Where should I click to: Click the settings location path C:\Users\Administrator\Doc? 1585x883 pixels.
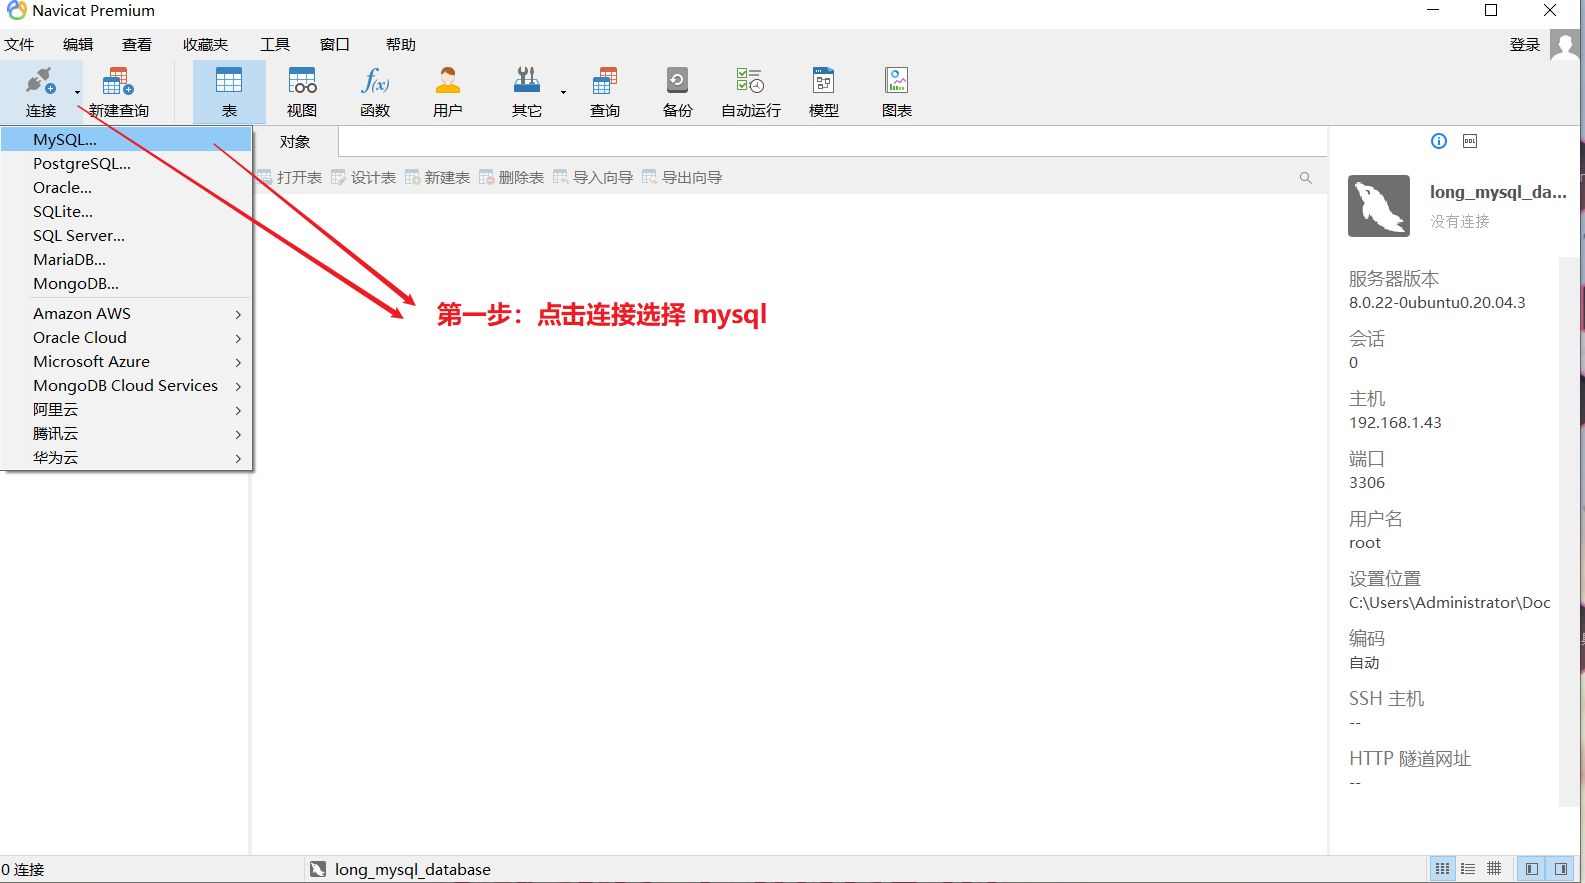(1449, 603)
